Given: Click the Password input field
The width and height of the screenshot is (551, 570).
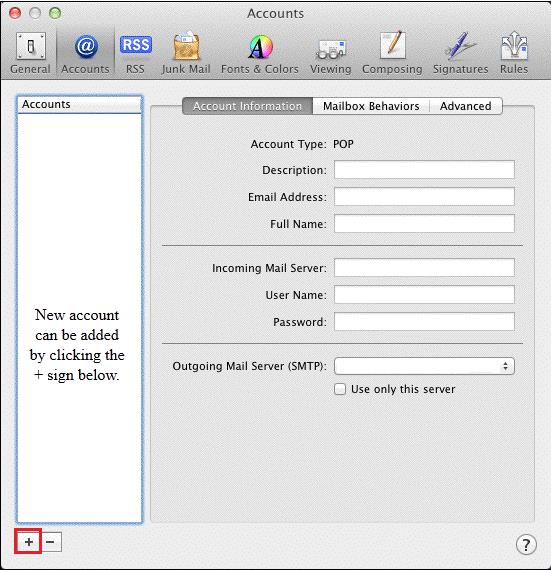Looking at the screenshot, I should (424, 321).
